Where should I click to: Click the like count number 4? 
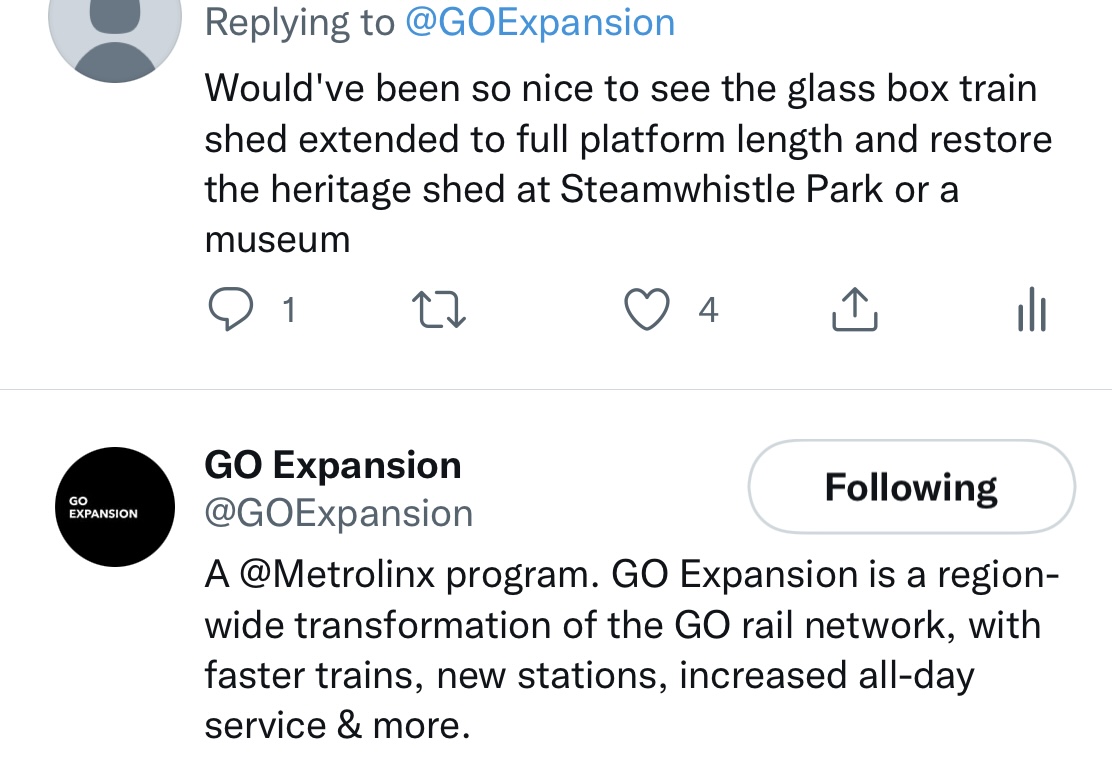tap(708, 311)
